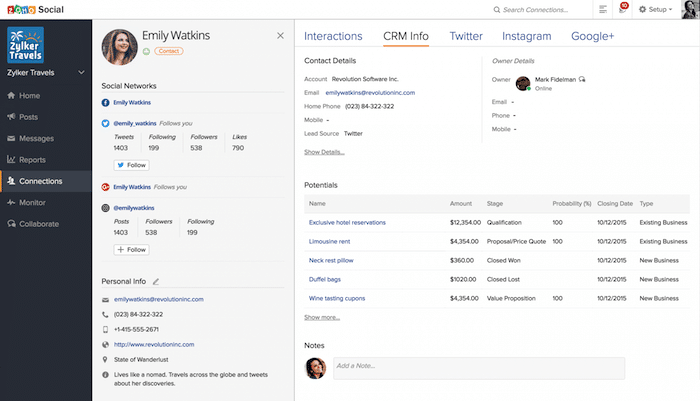
Task: Open the Monitor section in the sidebar
Action: 32,202
